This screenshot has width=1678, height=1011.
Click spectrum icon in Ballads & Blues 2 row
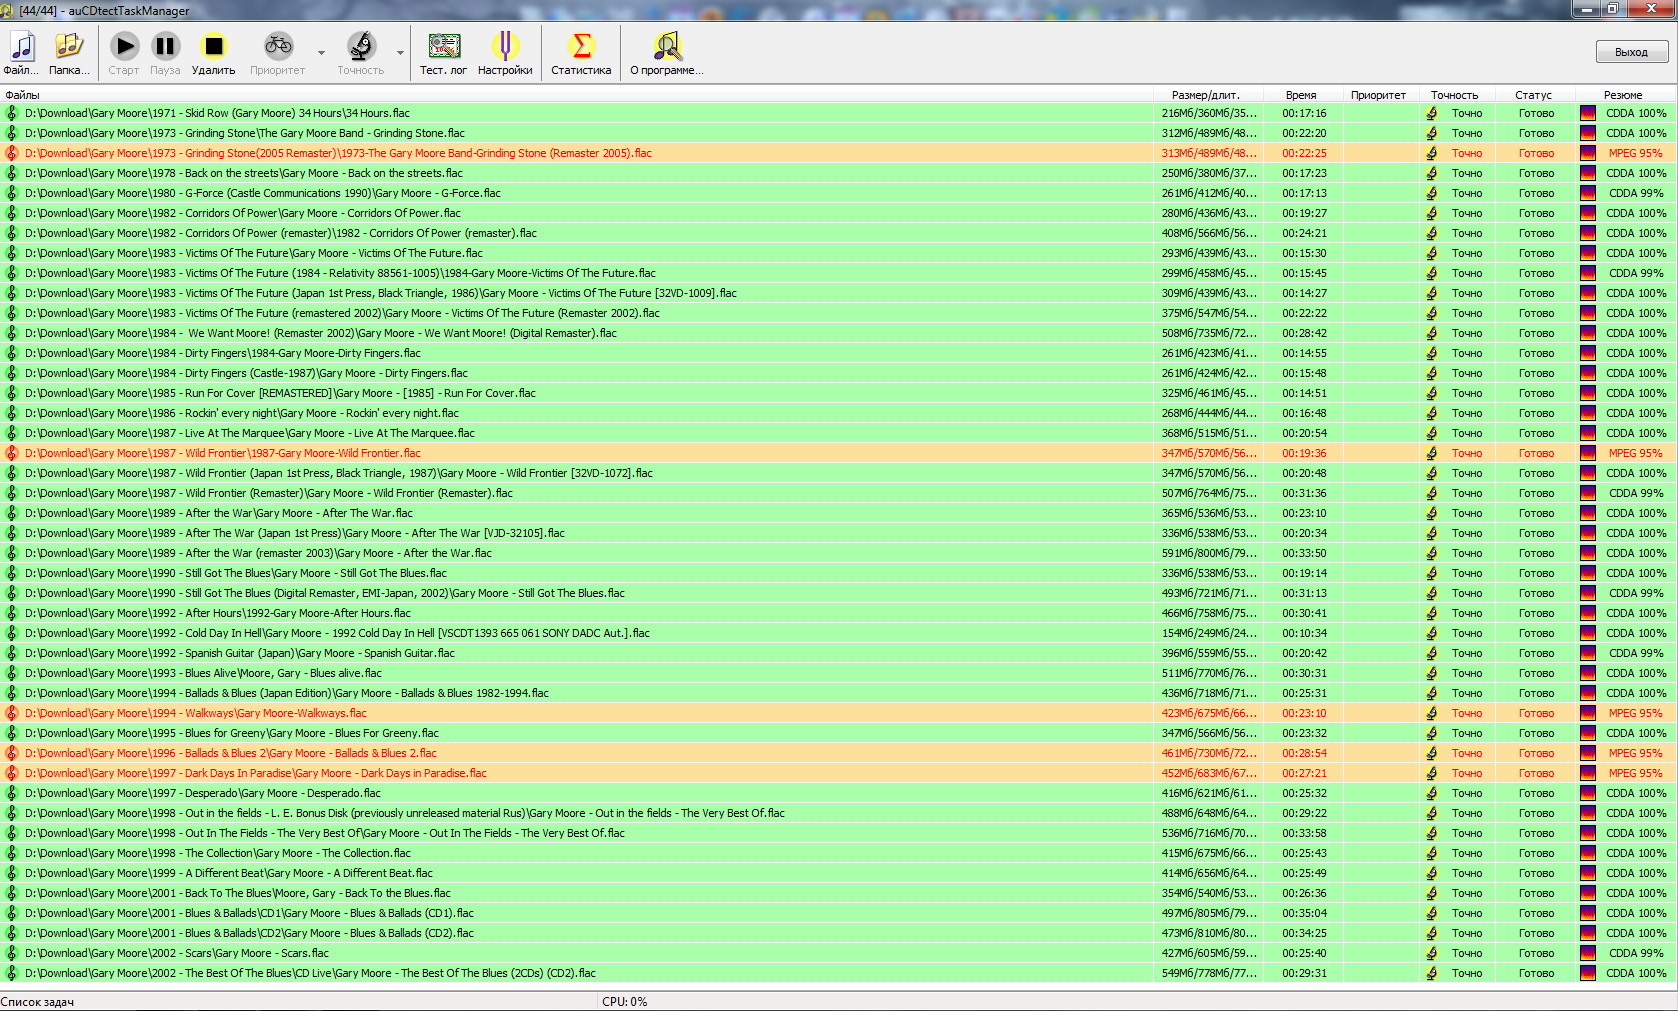[1588, 753]
